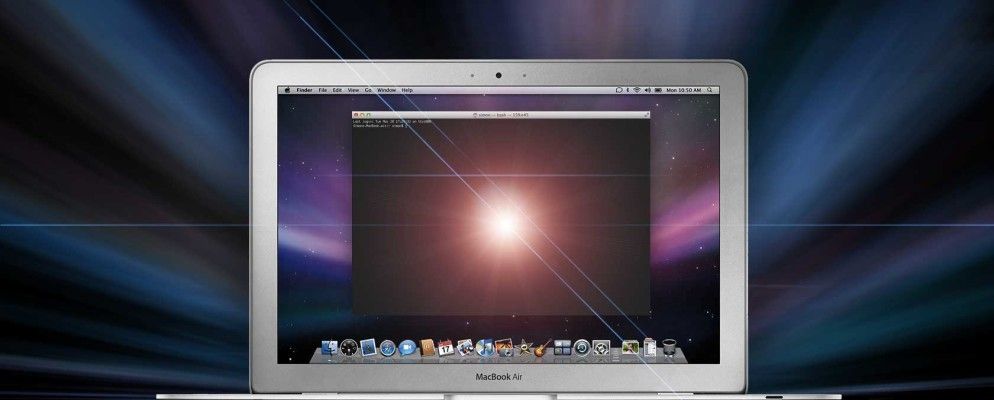Image resolution: width=994 pixels, height=400 pixels.
Task: Open the File menu
Action: coord(323,90)
